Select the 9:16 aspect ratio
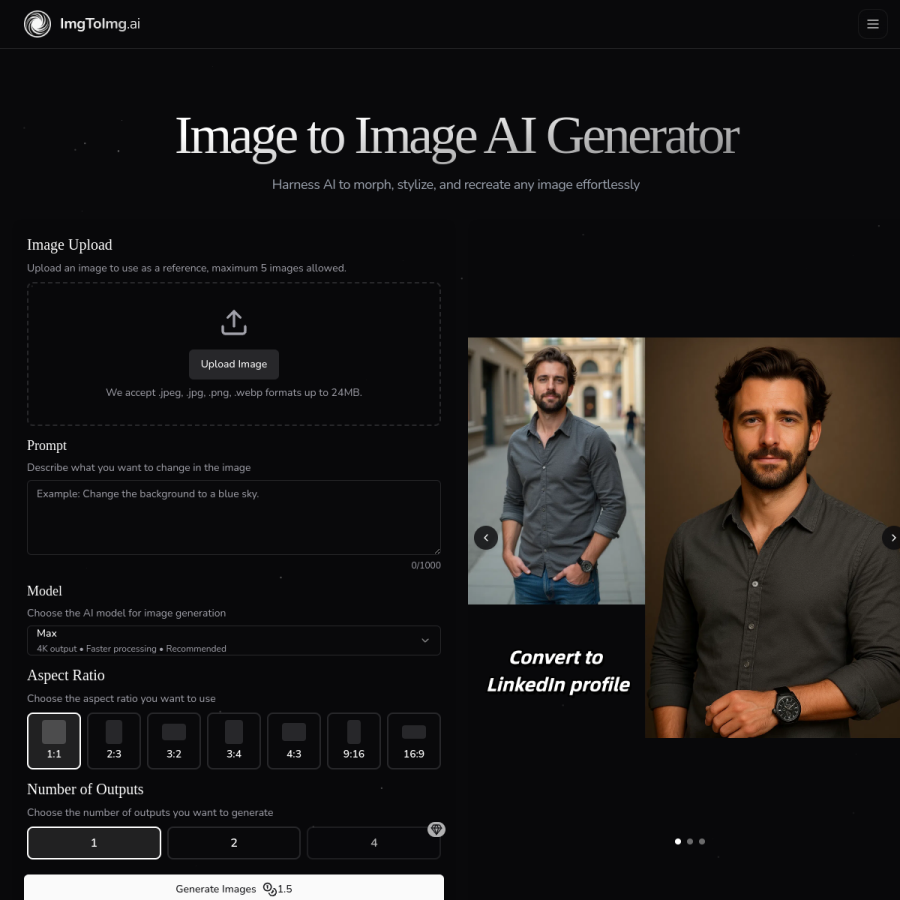 (354, 740)
